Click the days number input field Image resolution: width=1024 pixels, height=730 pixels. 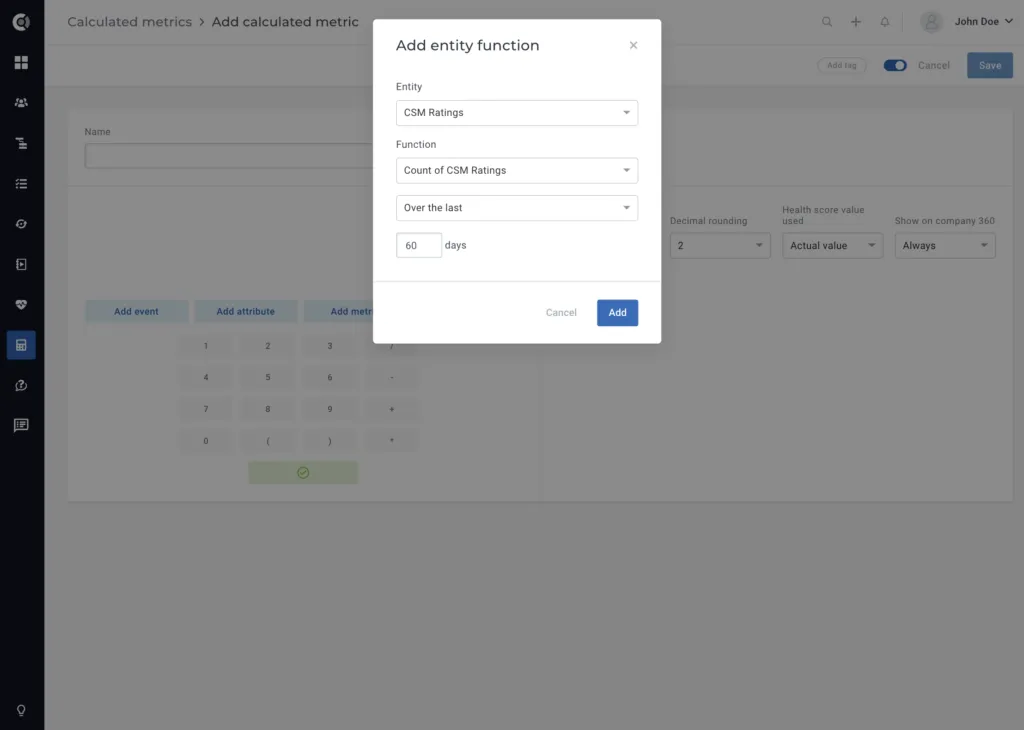(x=419, y=246)
